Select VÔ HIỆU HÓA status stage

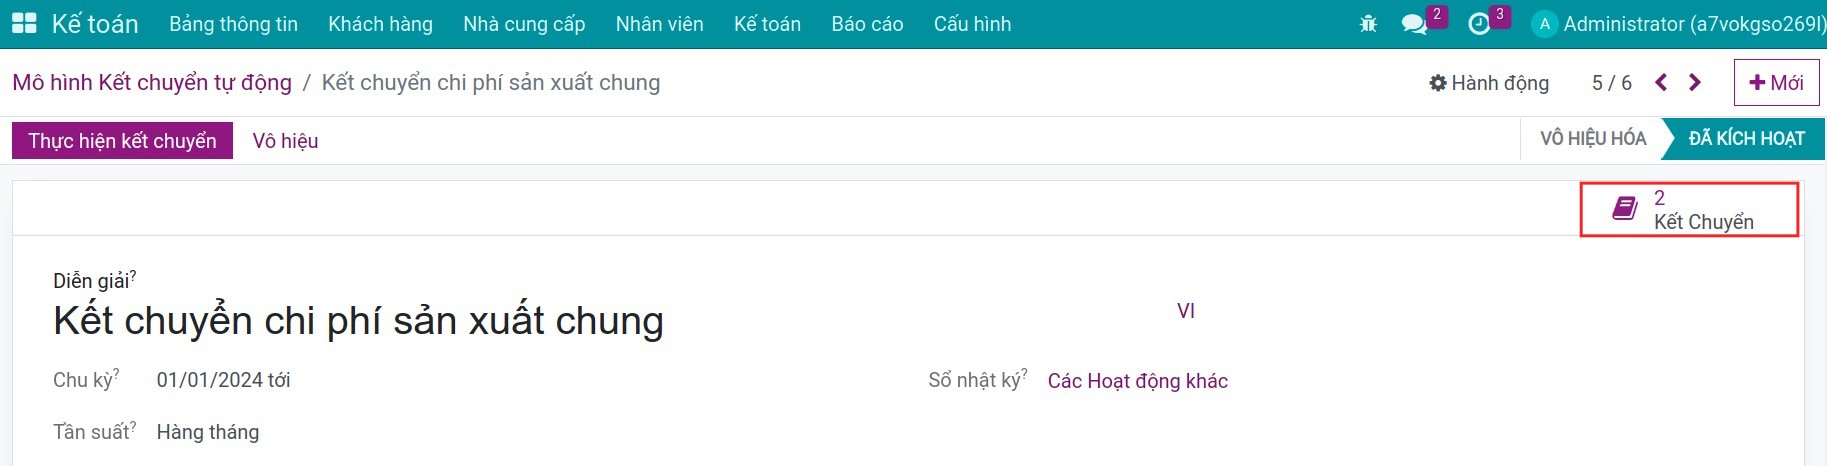[1593, 139]
